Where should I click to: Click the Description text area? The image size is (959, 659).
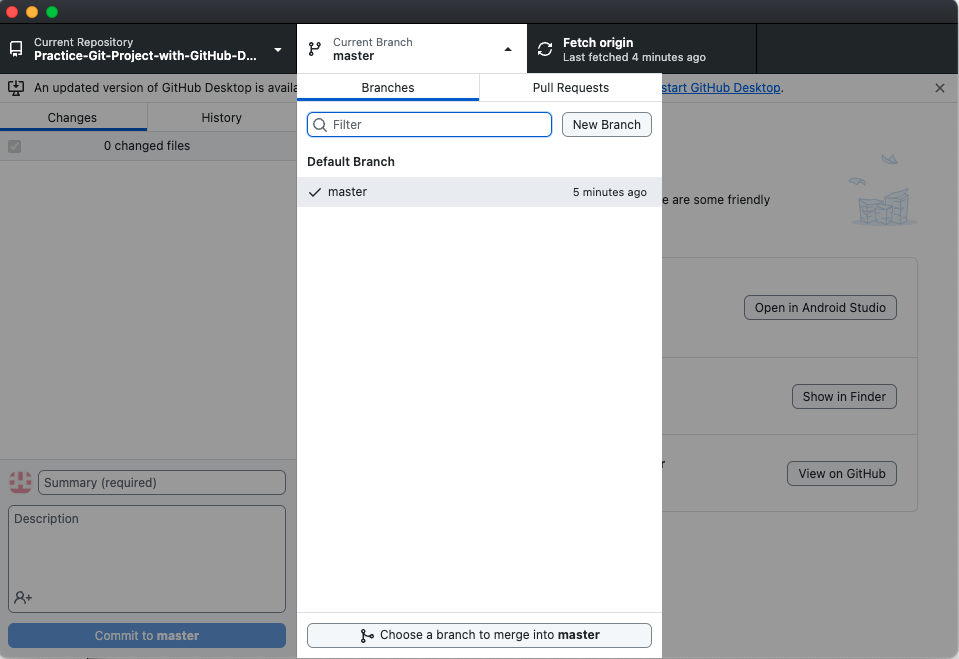click(147, 559)
